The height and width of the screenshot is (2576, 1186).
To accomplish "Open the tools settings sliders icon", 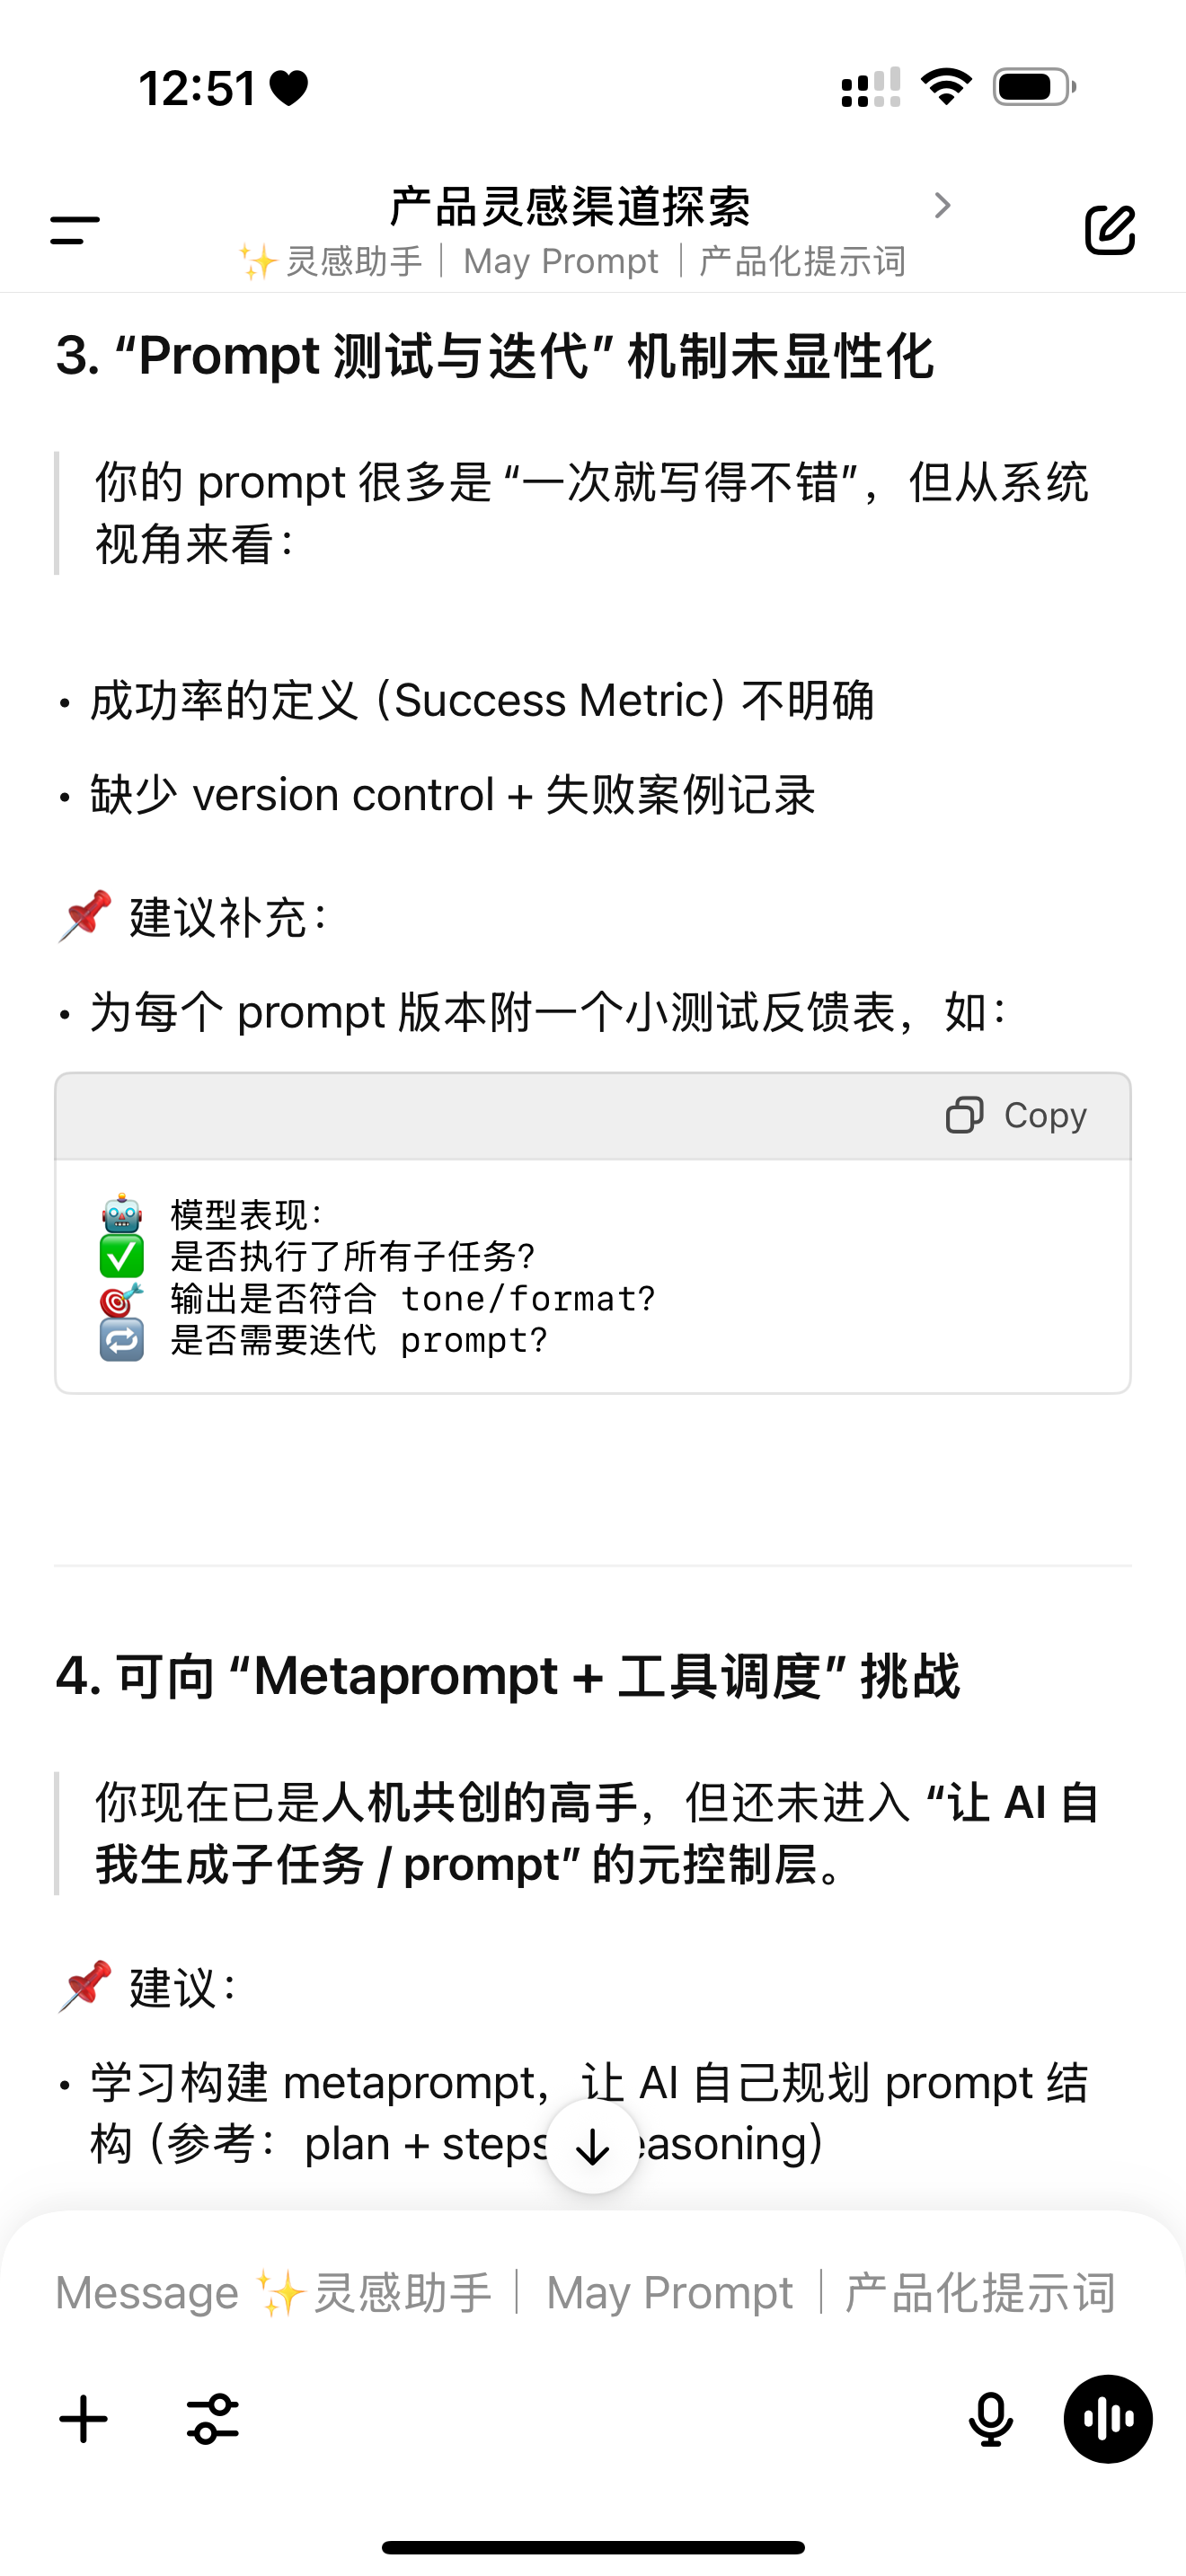I will [x=213, y=2420].
